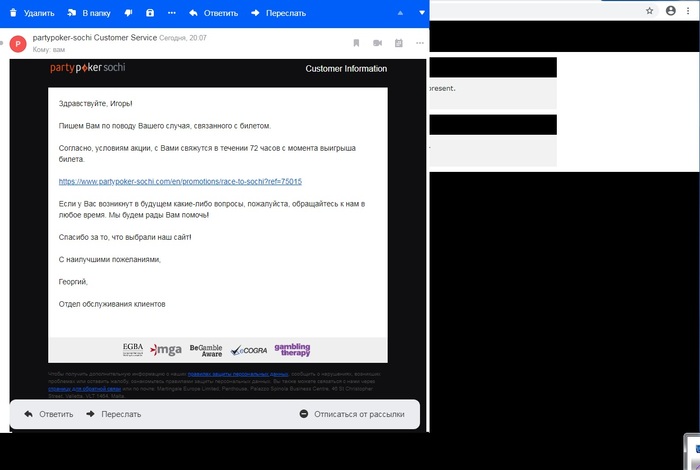
Task: Open the browser profile account icon
Action: point(671,11)
